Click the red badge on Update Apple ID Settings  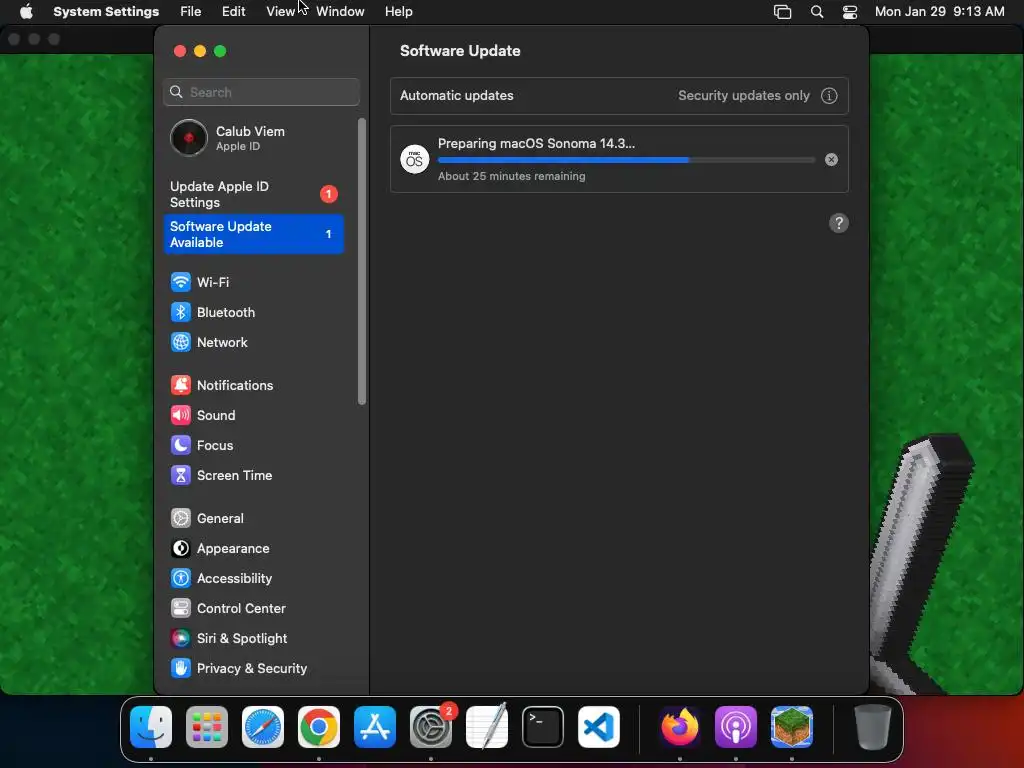point(328,194)
